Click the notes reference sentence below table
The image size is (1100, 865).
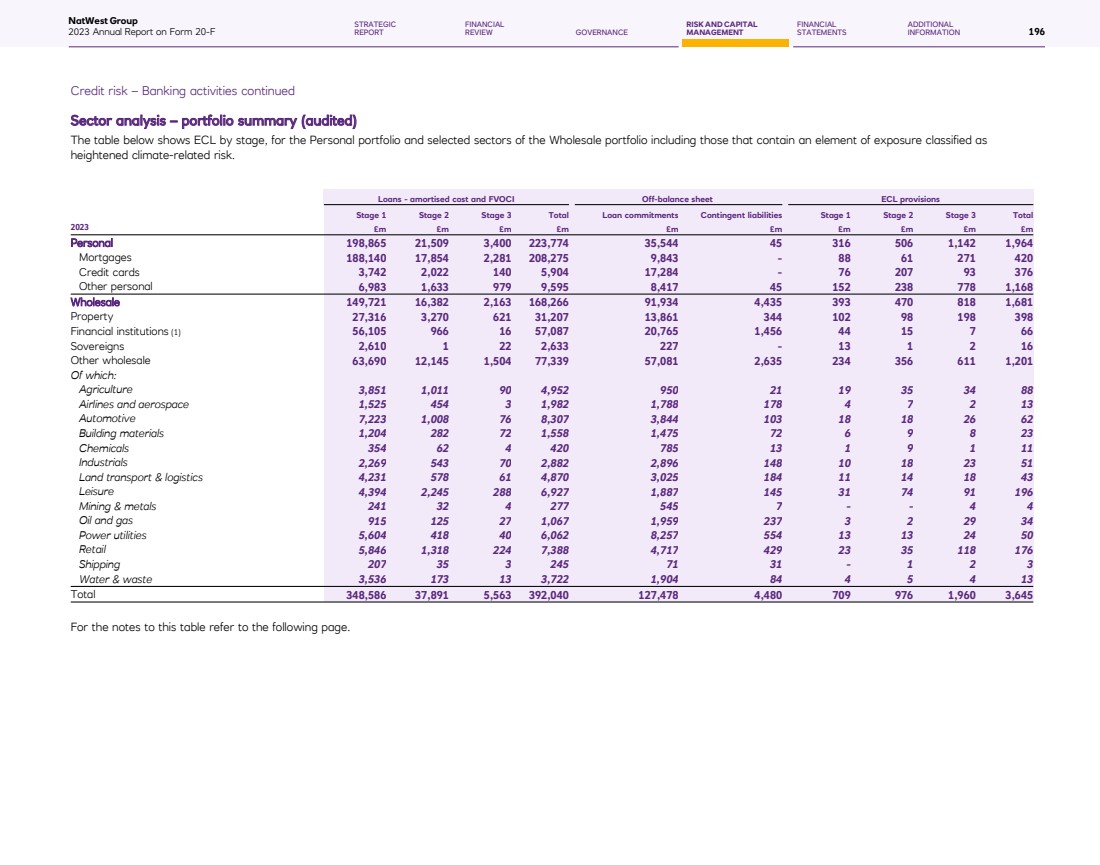(210, 628)
